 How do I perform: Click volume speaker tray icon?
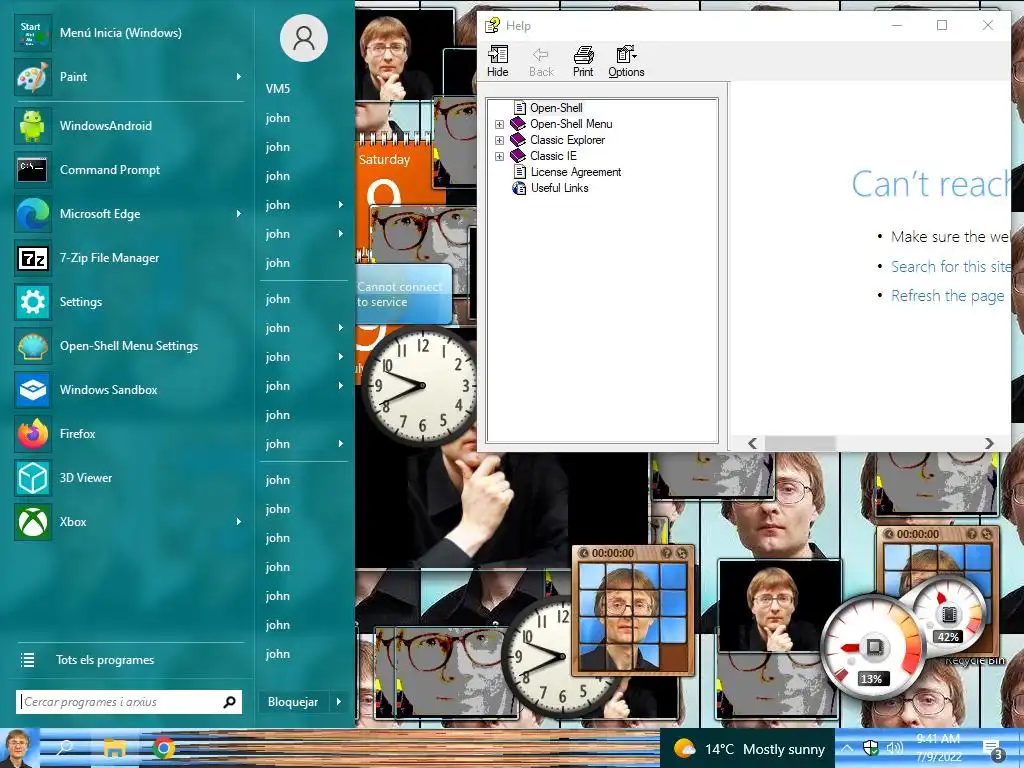pos(894,748)
